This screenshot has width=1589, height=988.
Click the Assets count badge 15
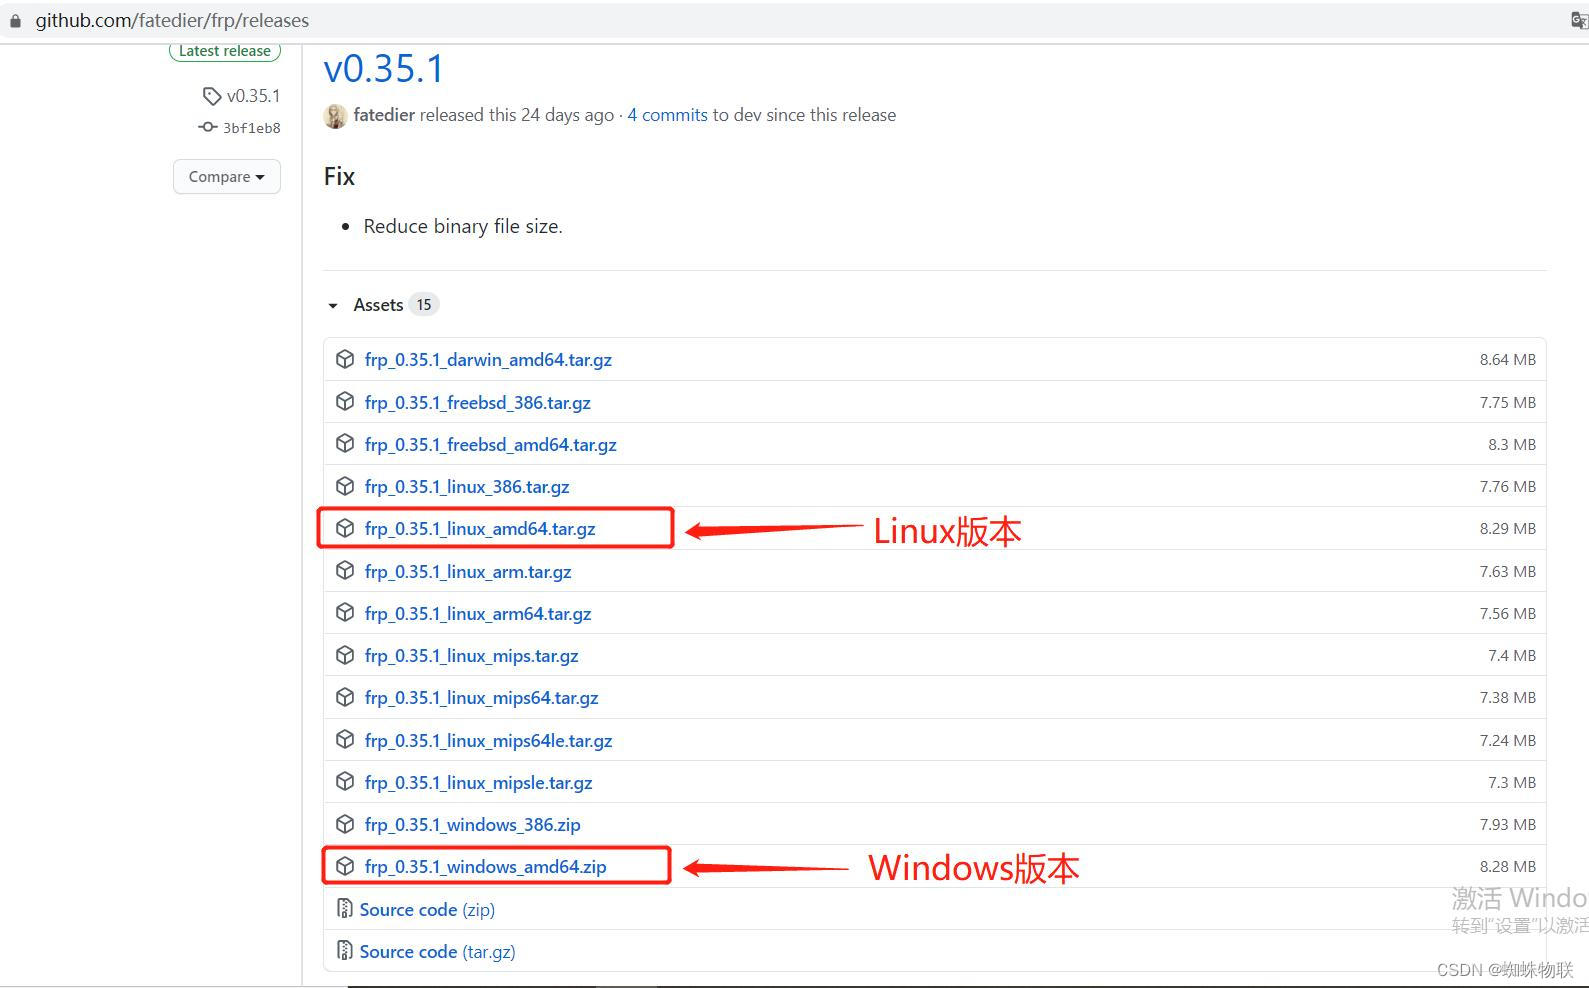[x=424, y=305]
